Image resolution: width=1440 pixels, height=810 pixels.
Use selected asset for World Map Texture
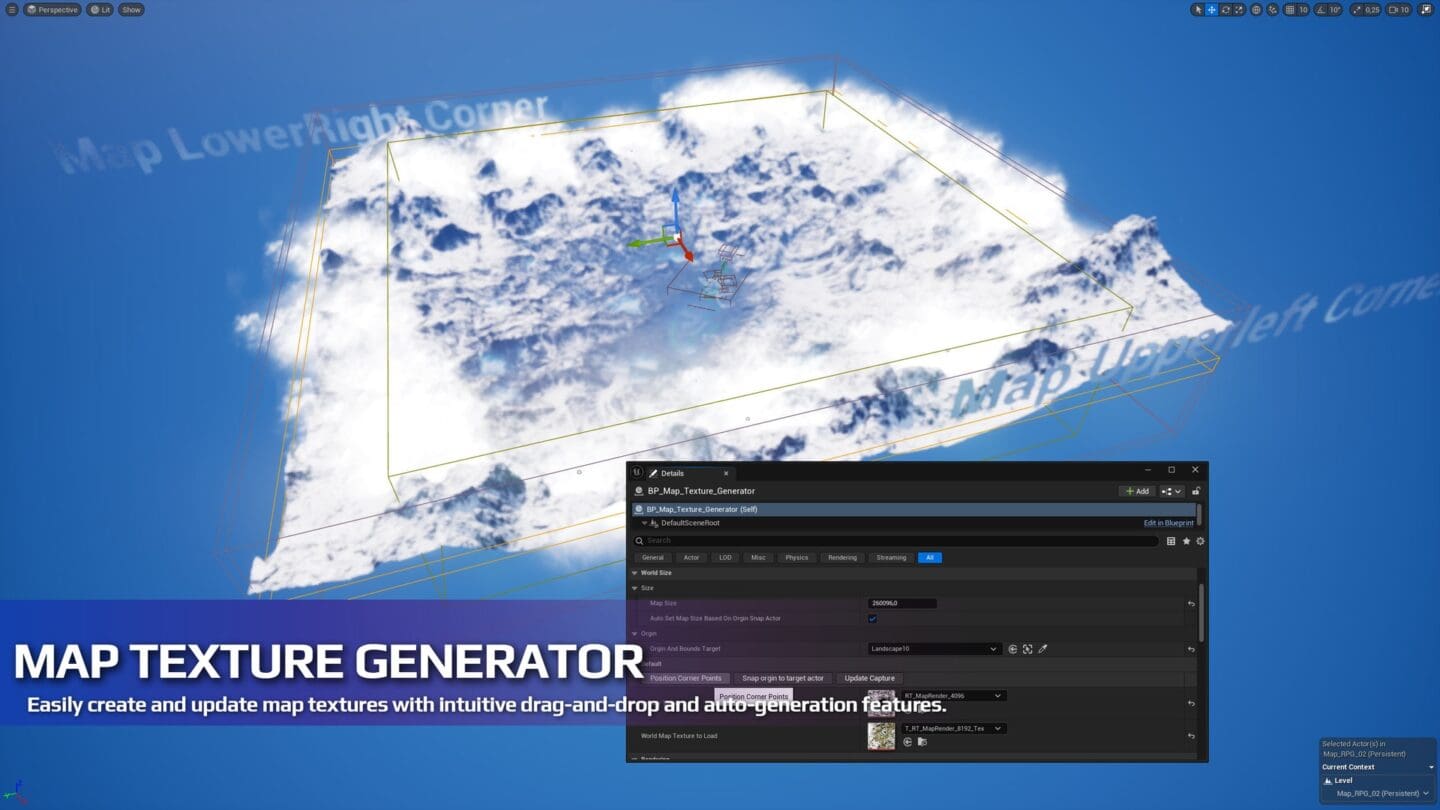click(908, 742)
